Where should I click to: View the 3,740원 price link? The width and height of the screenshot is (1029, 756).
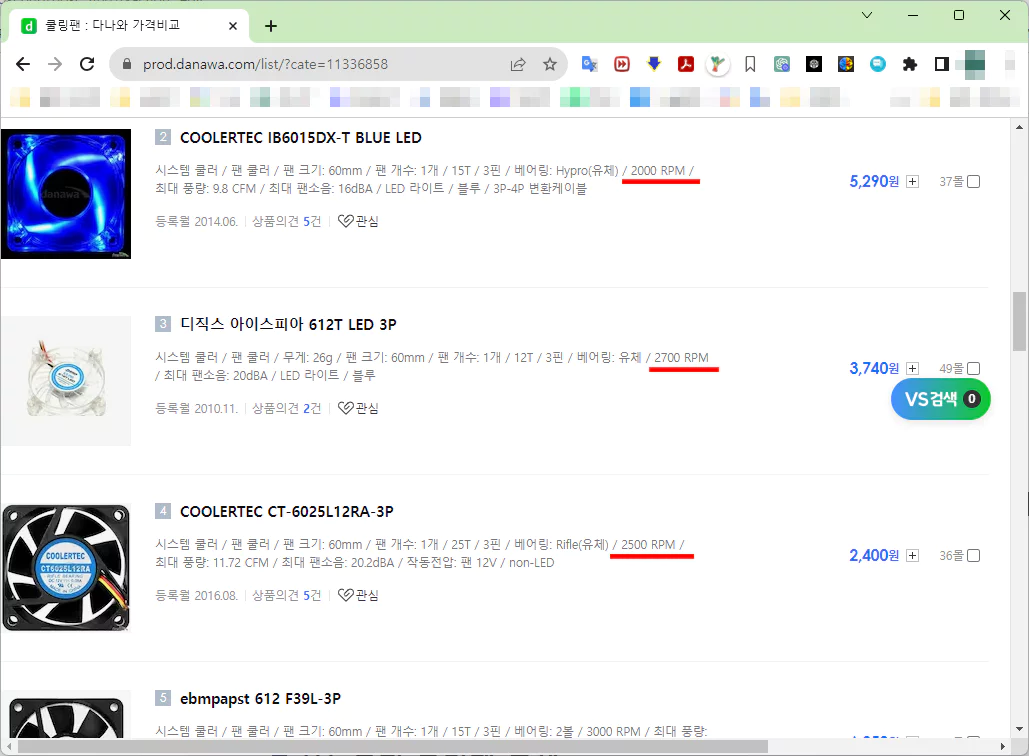coord(874,368)
